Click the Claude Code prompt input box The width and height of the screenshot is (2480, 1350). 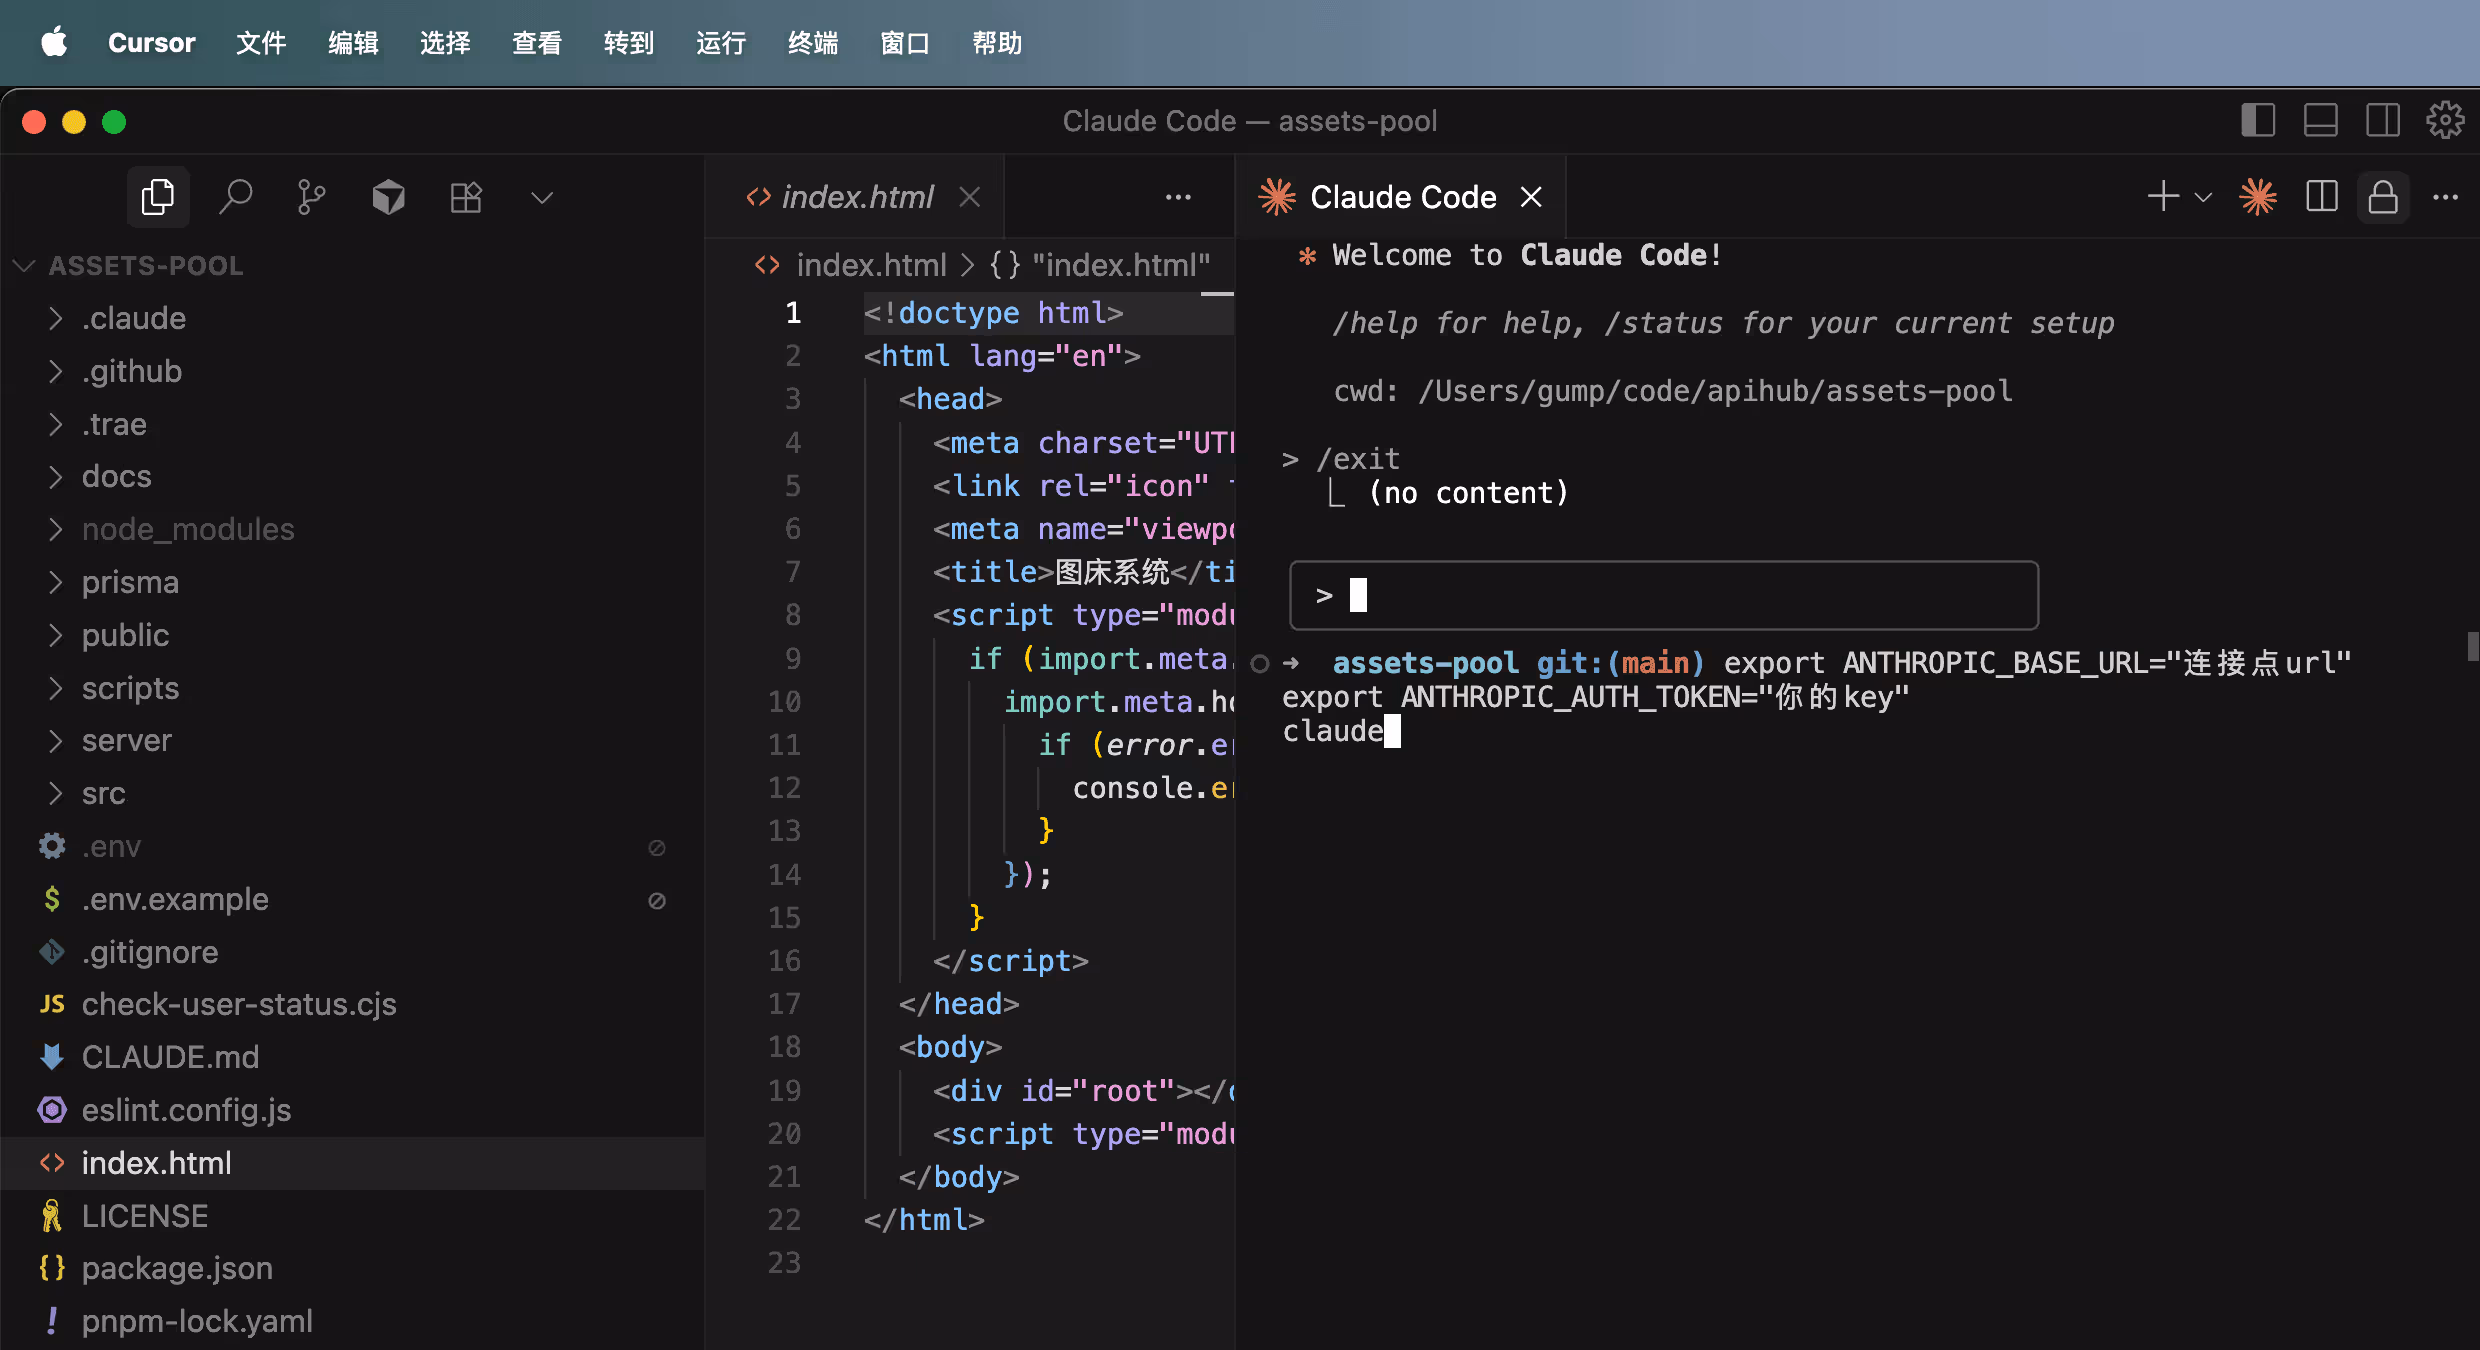[1663, 595]
